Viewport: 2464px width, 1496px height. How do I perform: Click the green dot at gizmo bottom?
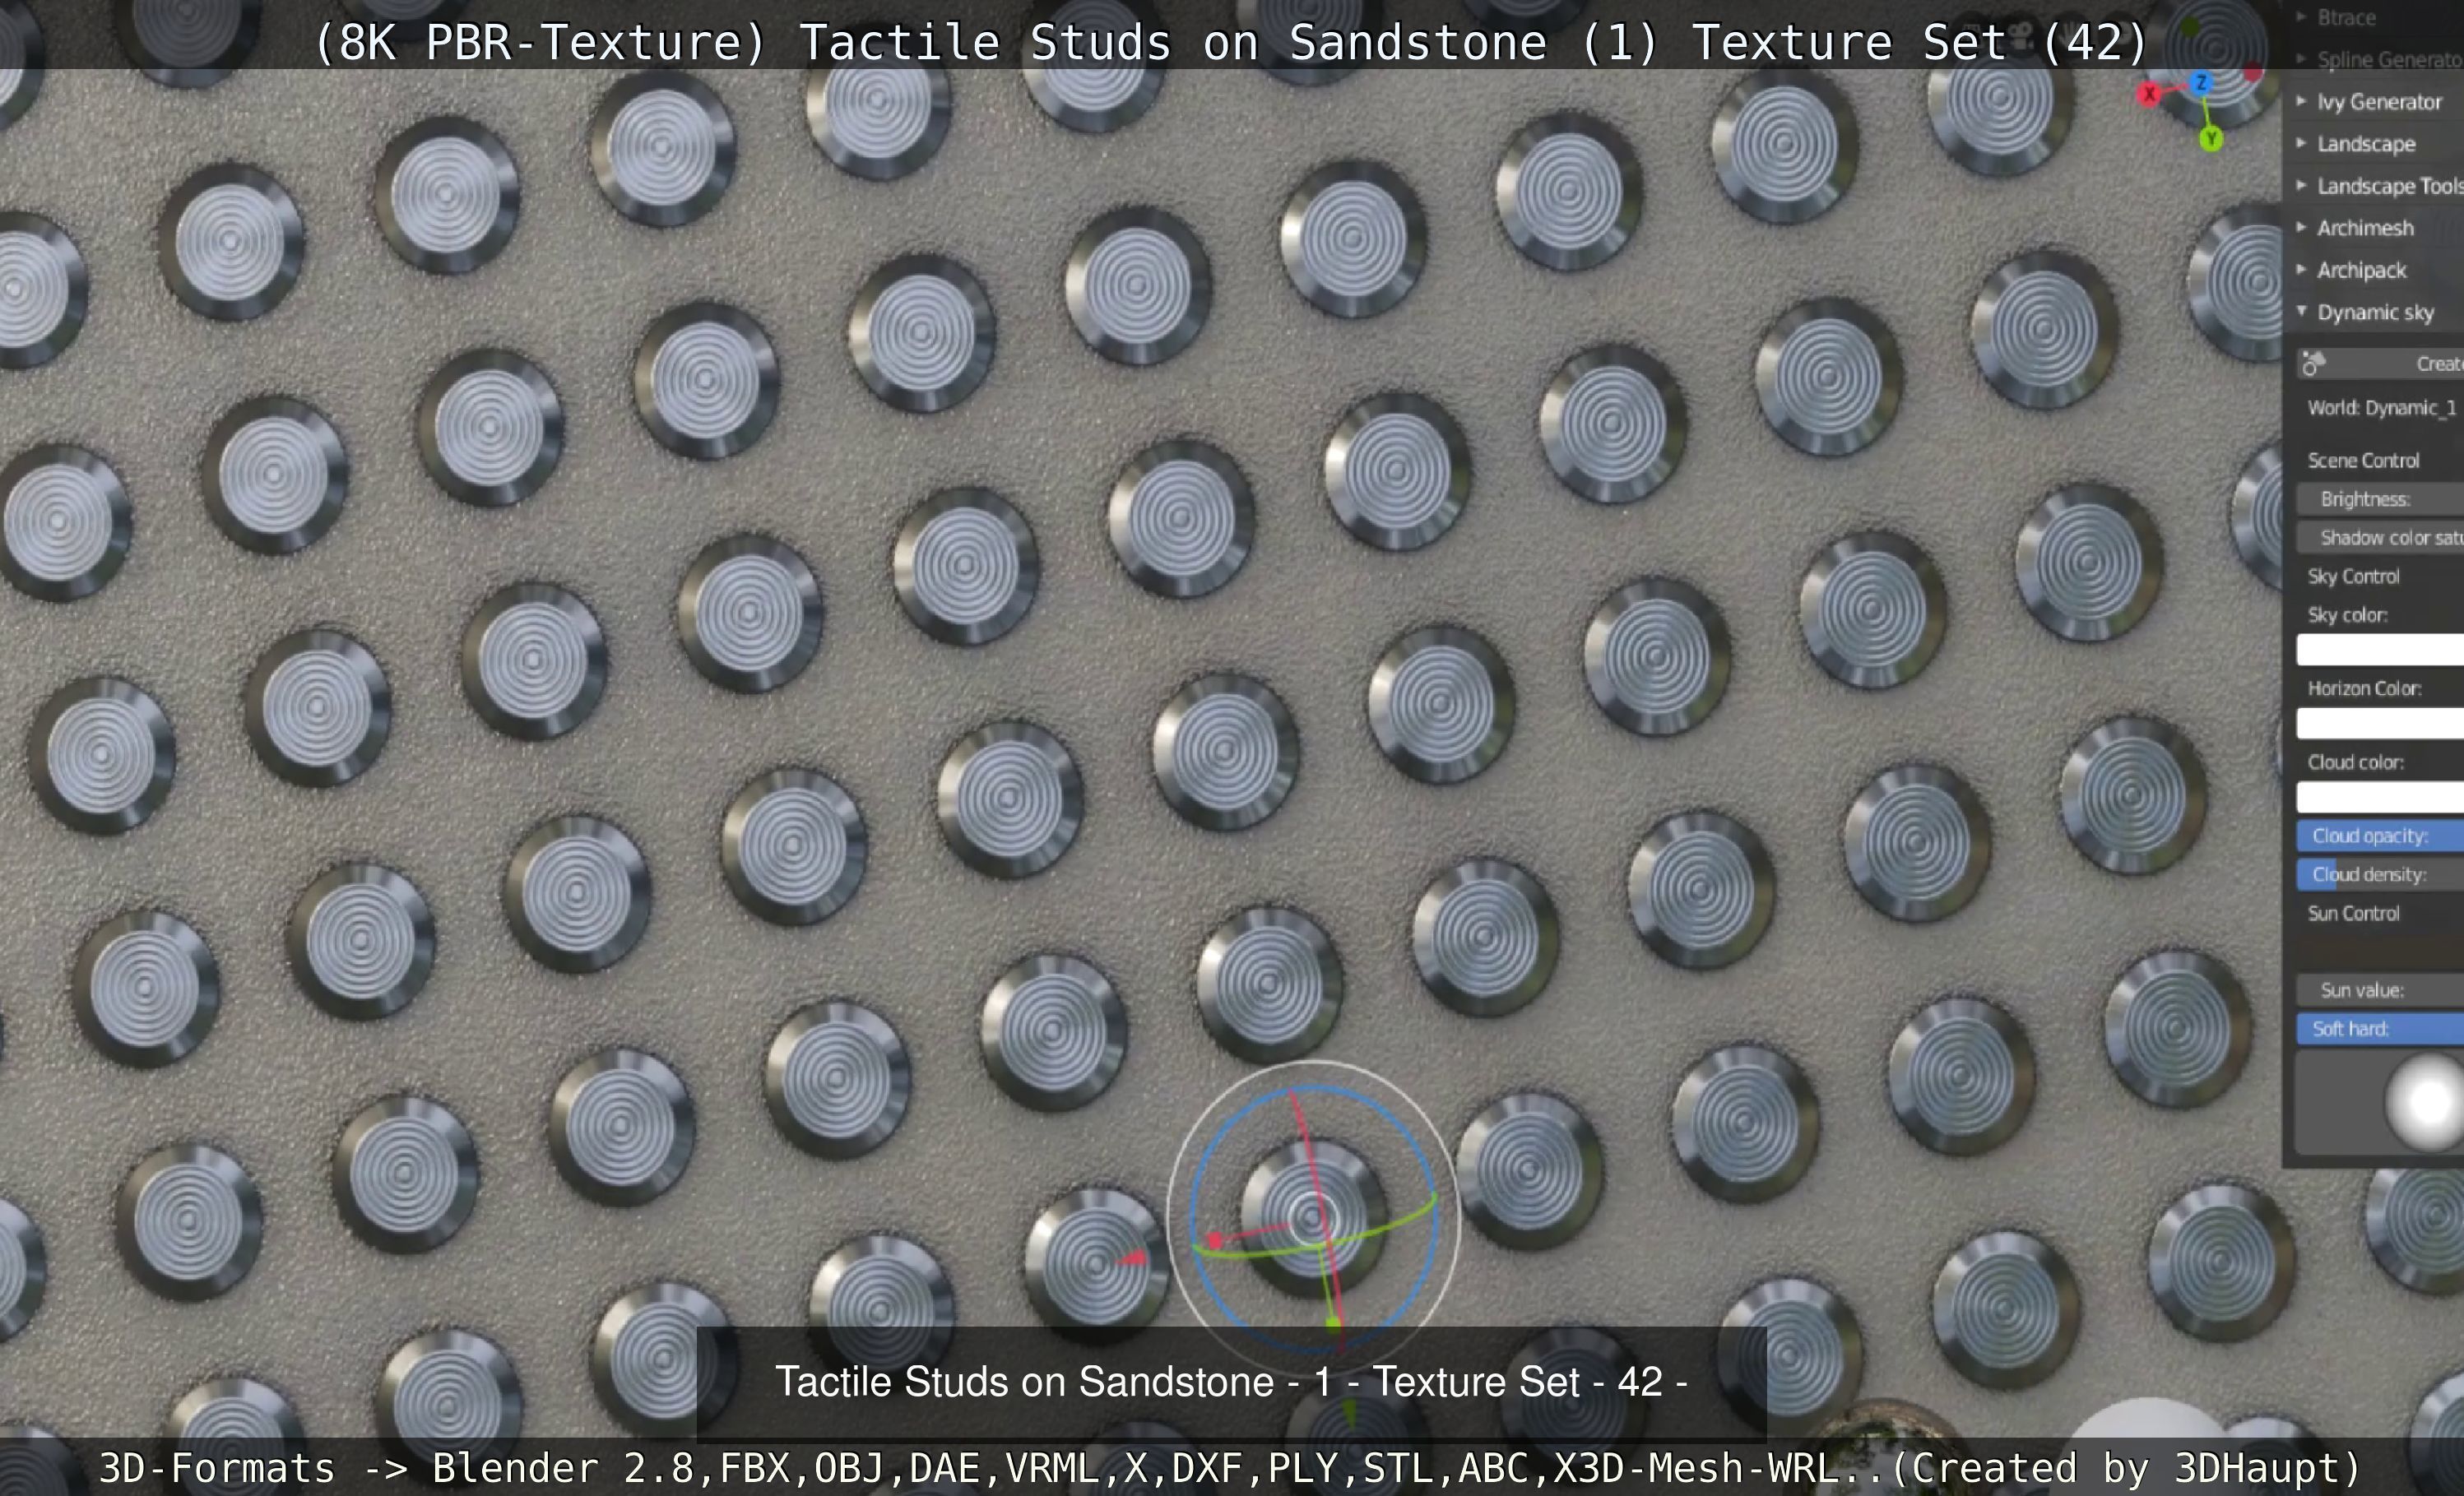tap(1333, 1324)
